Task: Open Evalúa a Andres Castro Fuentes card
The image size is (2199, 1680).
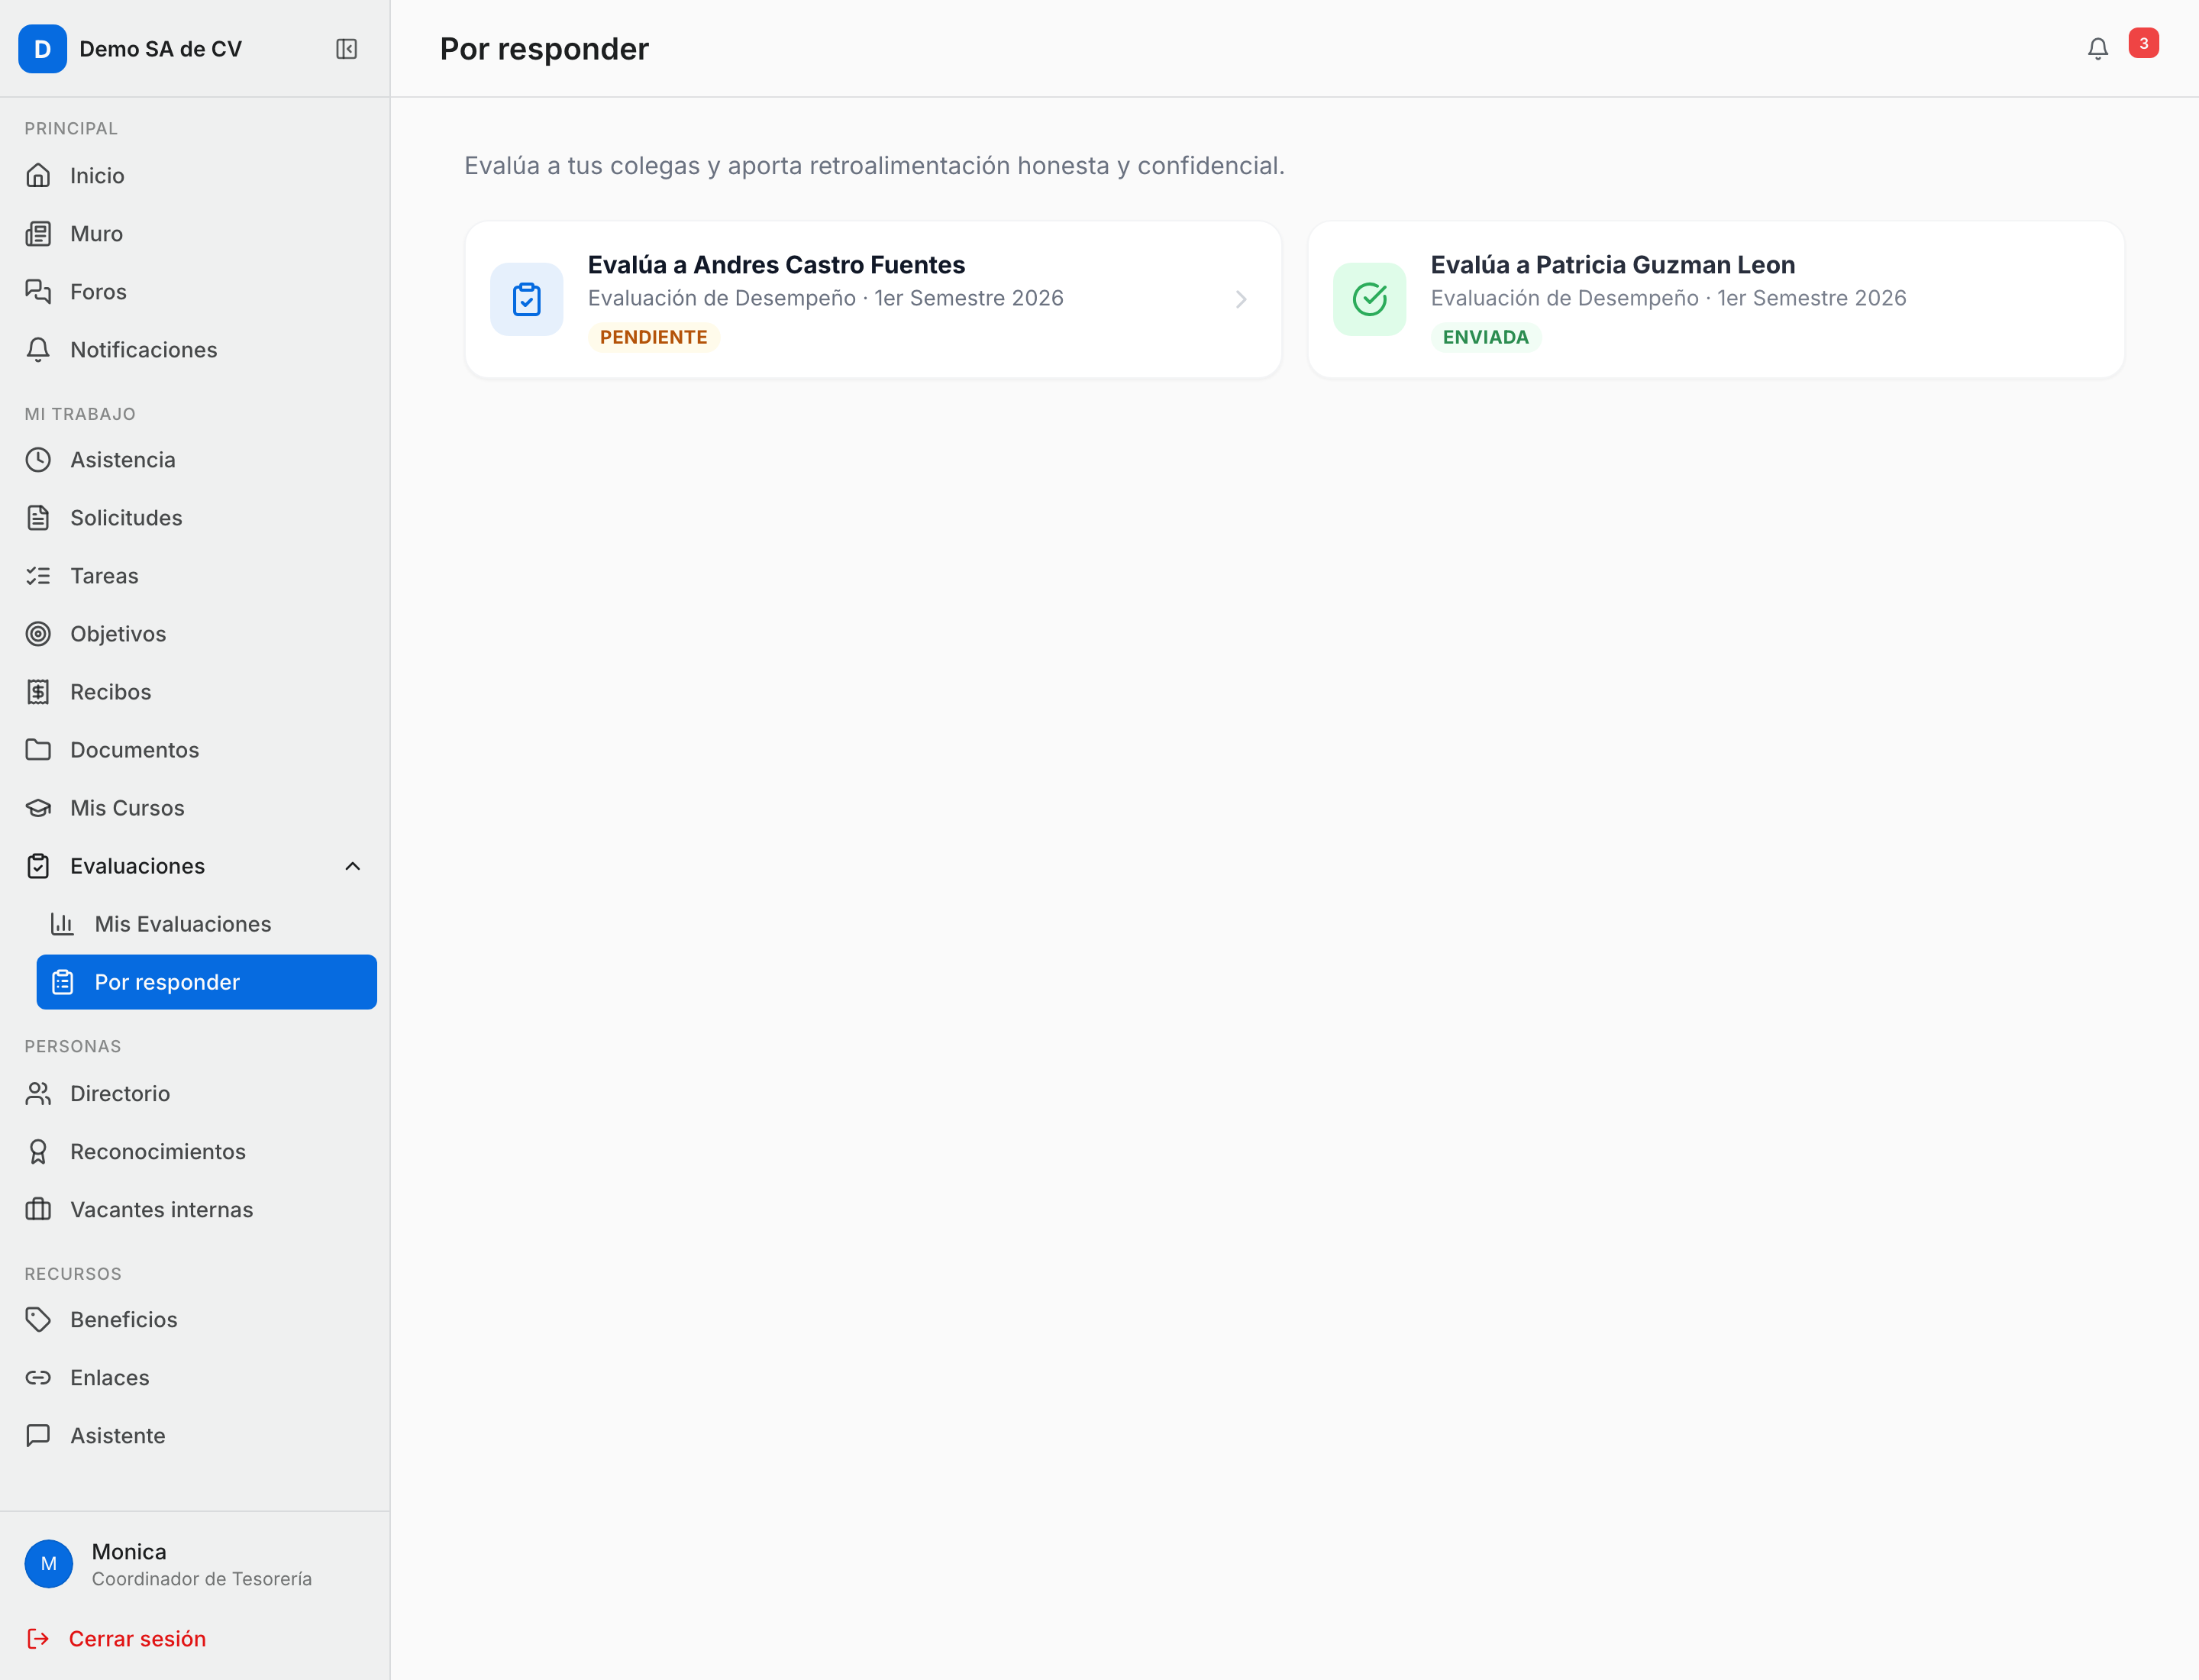Action: coord(873,300)
